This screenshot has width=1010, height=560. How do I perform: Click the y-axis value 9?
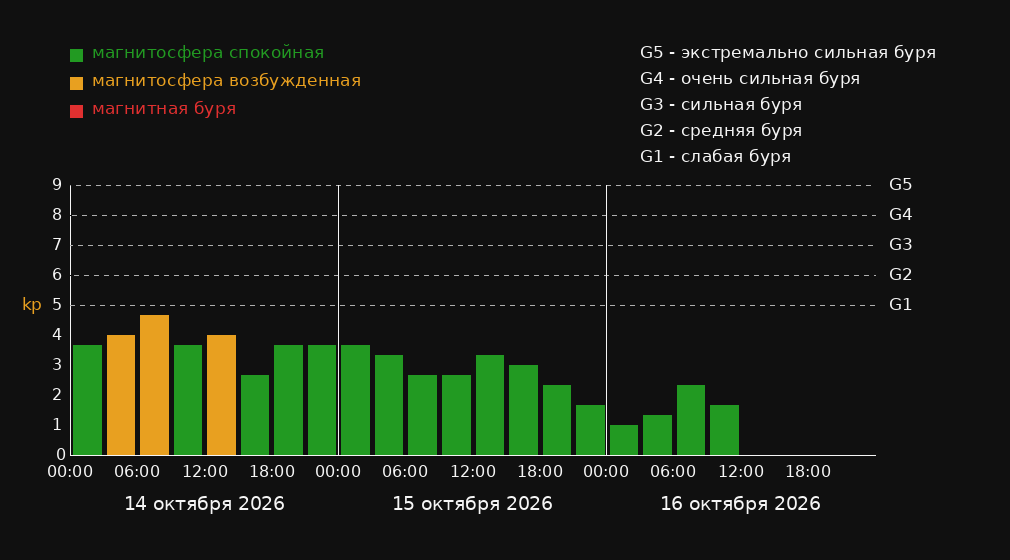point(57,185)
